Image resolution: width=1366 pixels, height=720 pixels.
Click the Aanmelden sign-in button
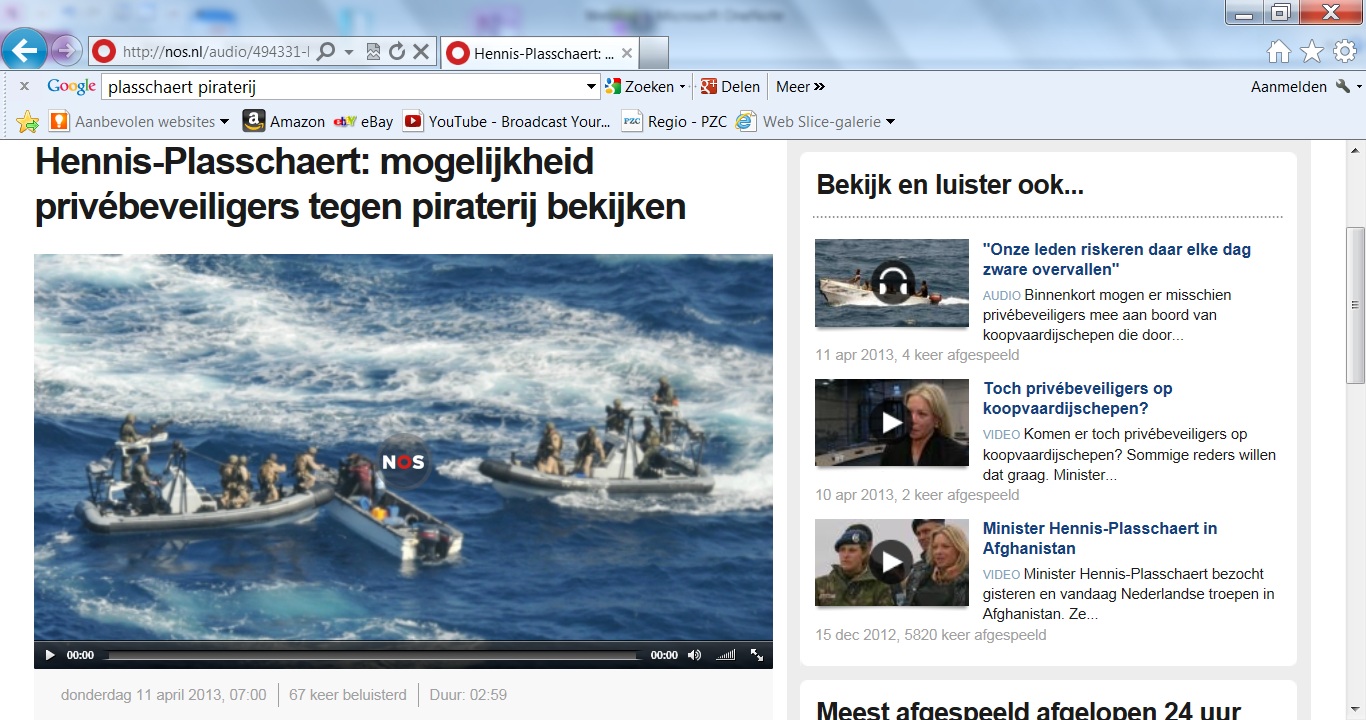point(1288,87)
